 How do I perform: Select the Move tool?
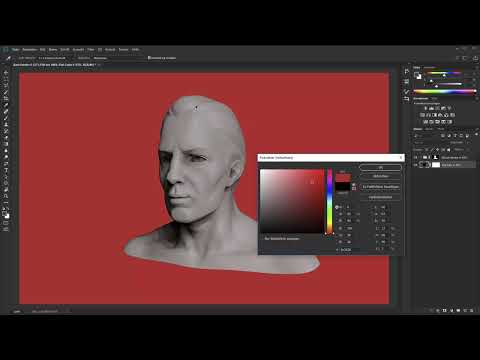coord(6,73)
